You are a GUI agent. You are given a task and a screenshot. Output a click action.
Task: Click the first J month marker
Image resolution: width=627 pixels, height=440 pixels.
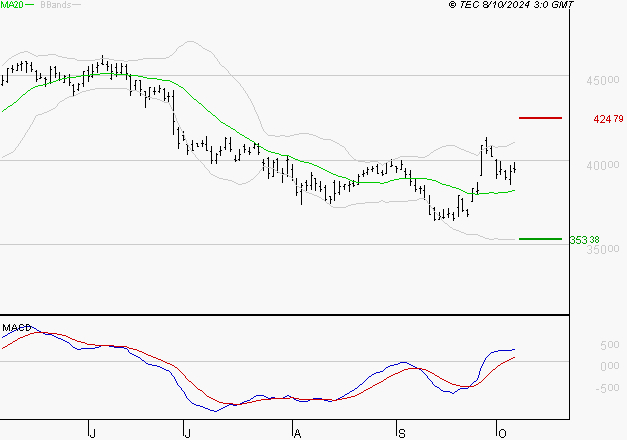pyautogui.click(x=93, y=433)
